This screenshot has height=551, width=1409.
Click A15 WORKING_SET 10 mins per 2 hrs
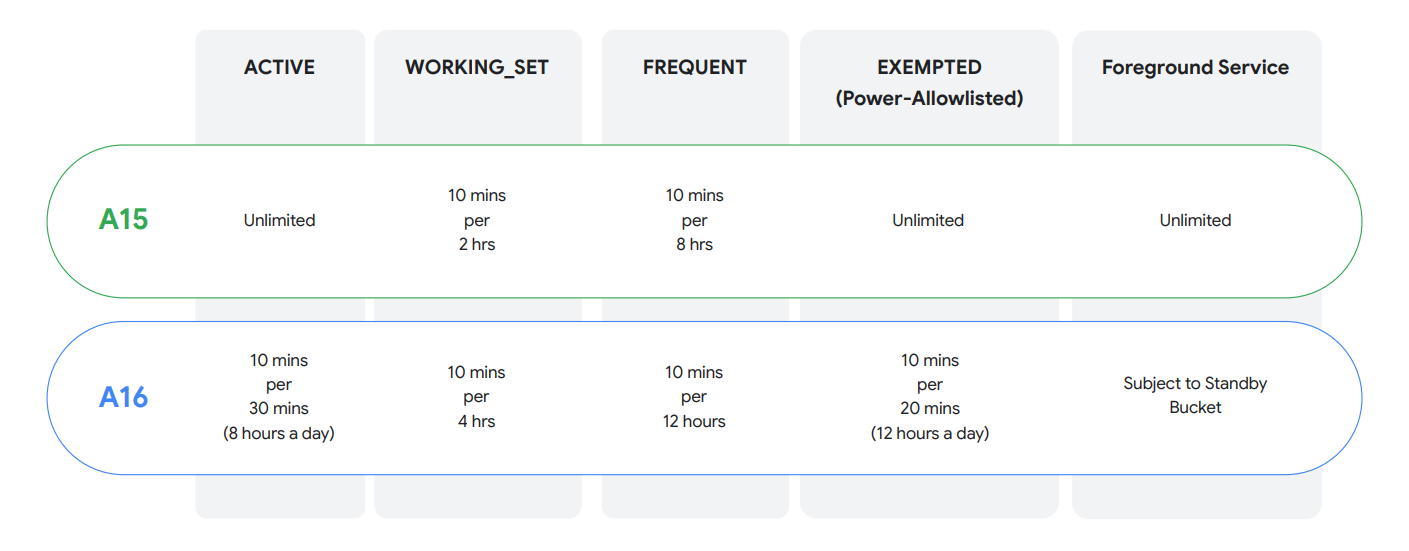click(x=477, y=220)
